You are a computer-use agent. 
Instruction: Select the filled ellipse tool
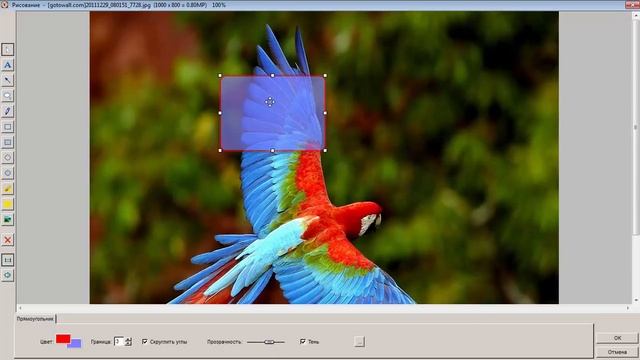(x=7, y=173)
